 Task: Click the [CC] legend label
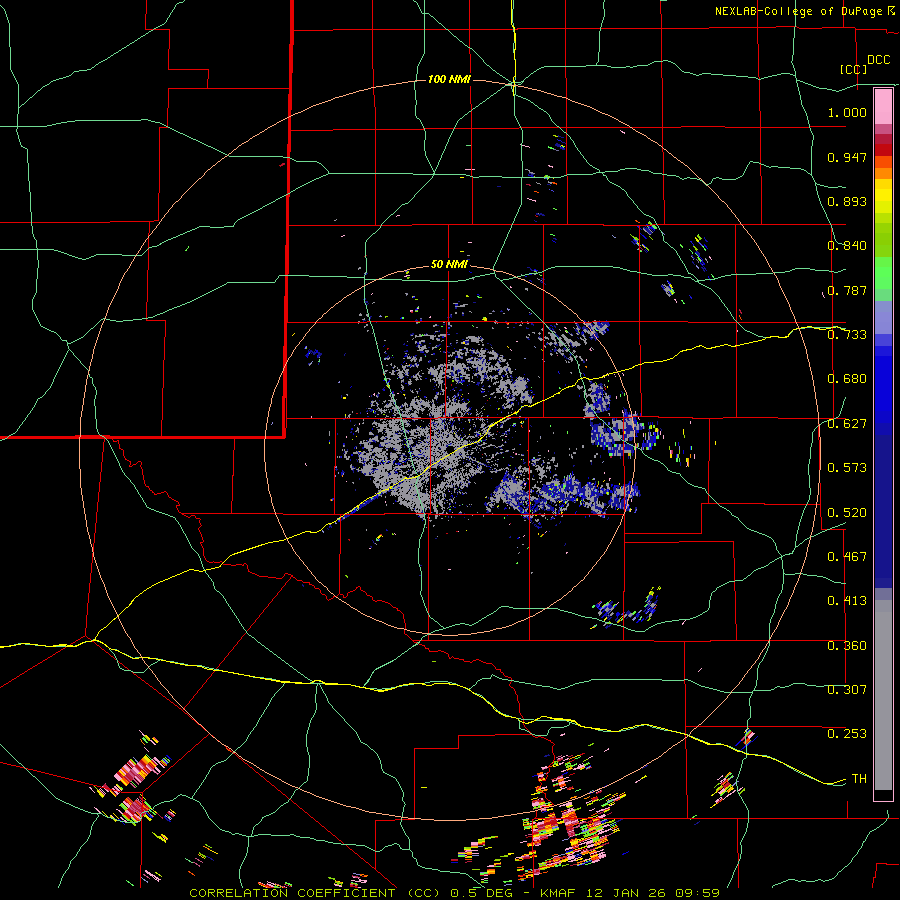click(x=854, y=69)
